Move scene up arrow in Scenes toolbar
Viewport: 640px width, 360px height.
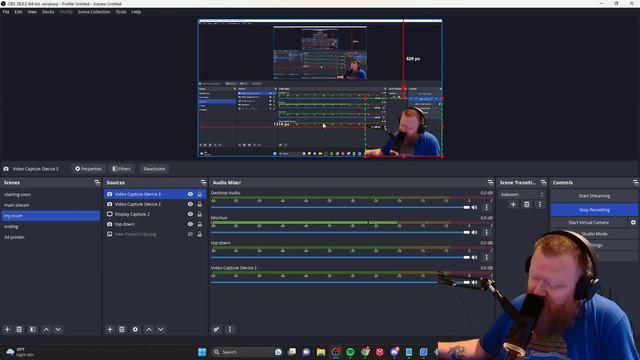pos(46,329)
